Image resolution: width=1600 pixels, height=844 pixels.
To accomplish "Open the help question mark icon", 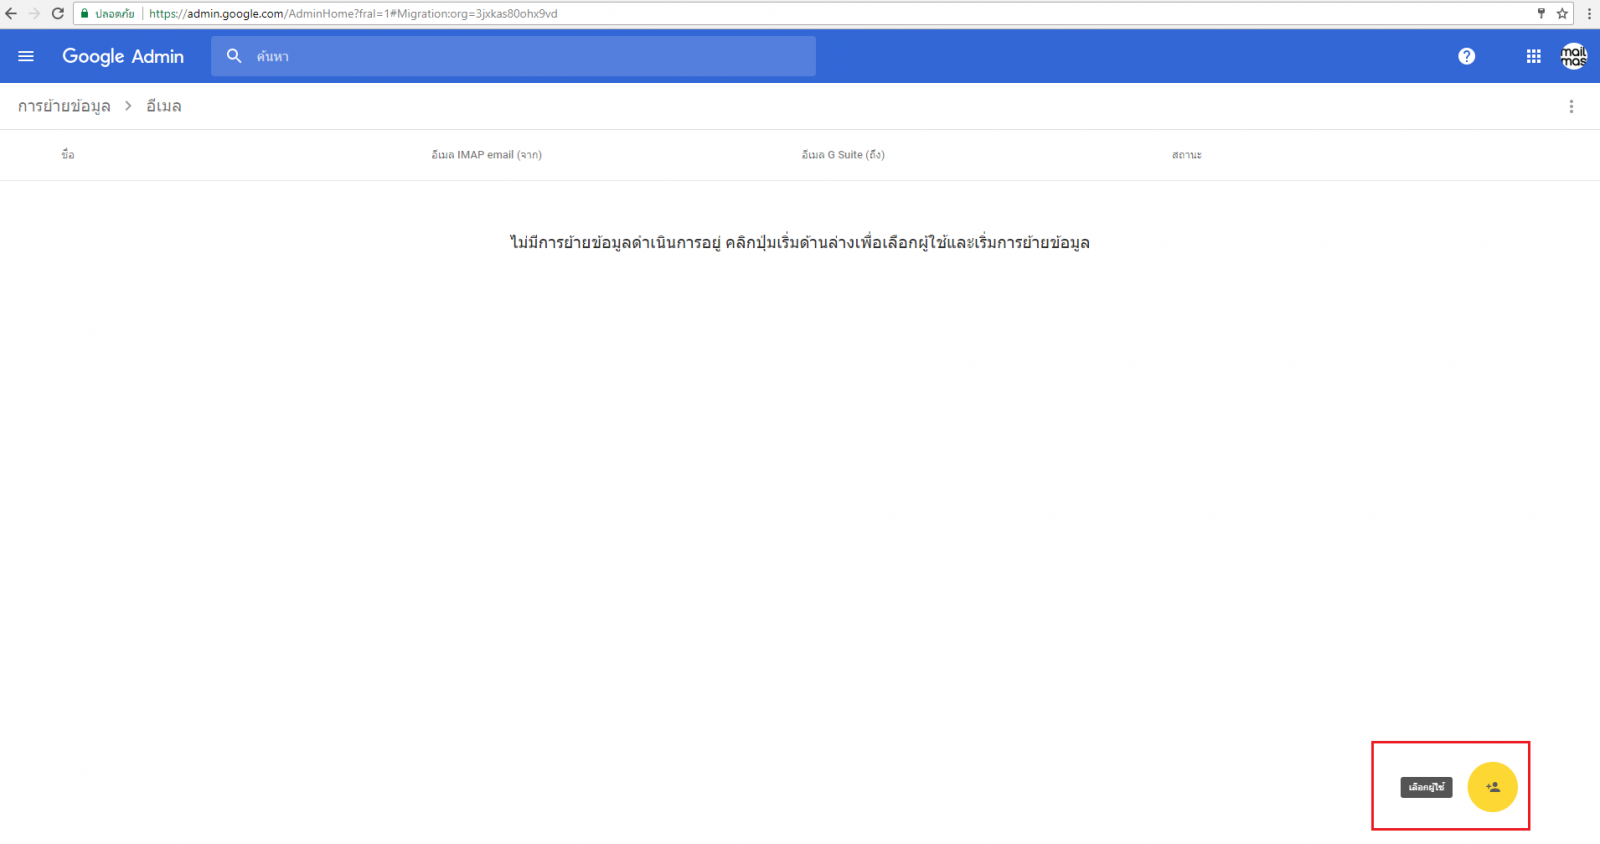I will [x=1466, y=56].
